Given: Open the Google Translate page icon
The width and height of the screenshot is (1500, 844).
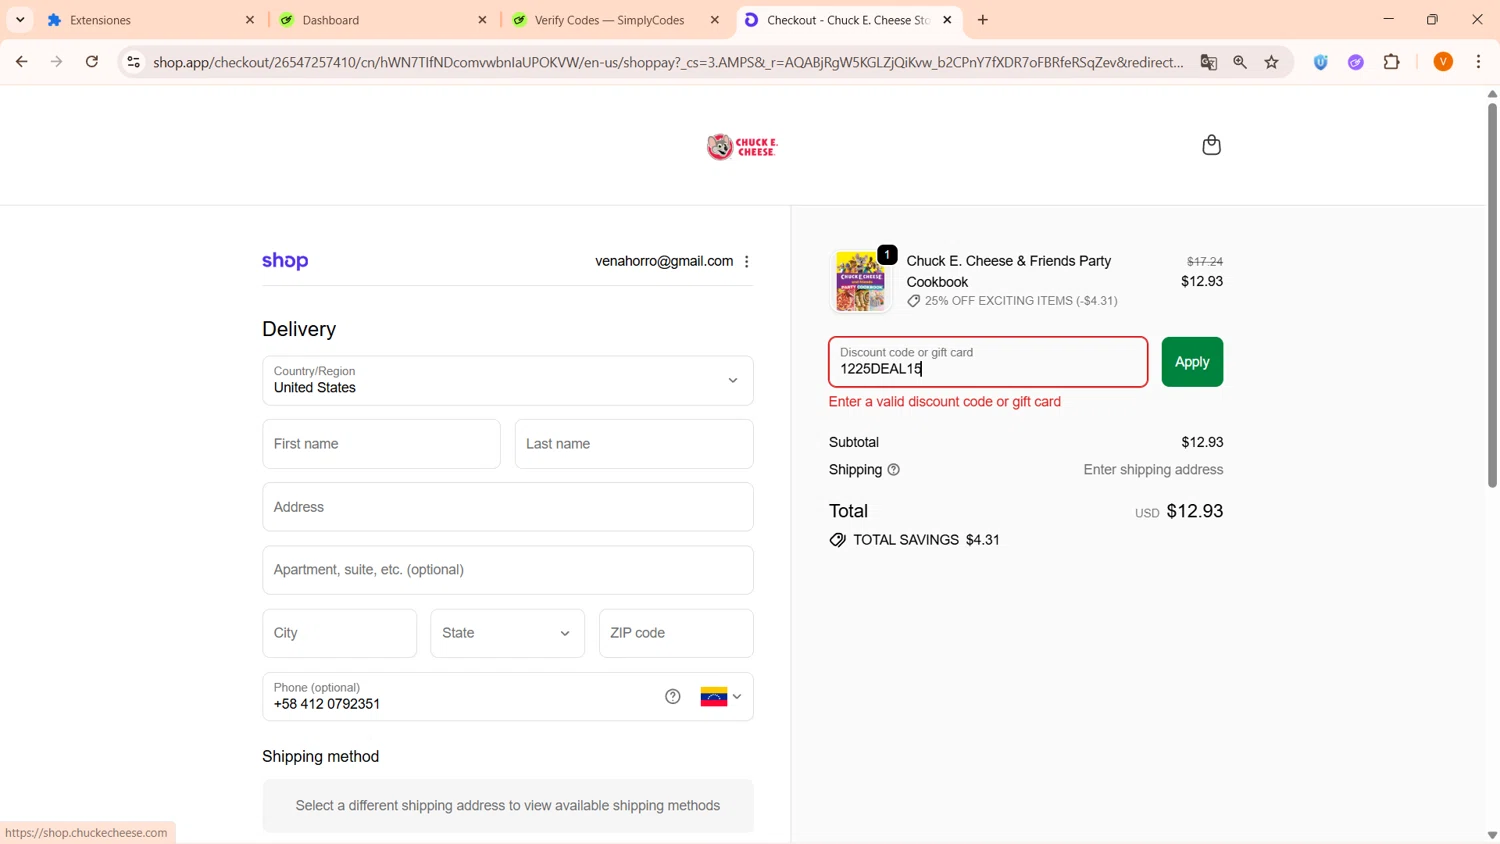Looking at the screenshot, I should tap(1209, 62).
